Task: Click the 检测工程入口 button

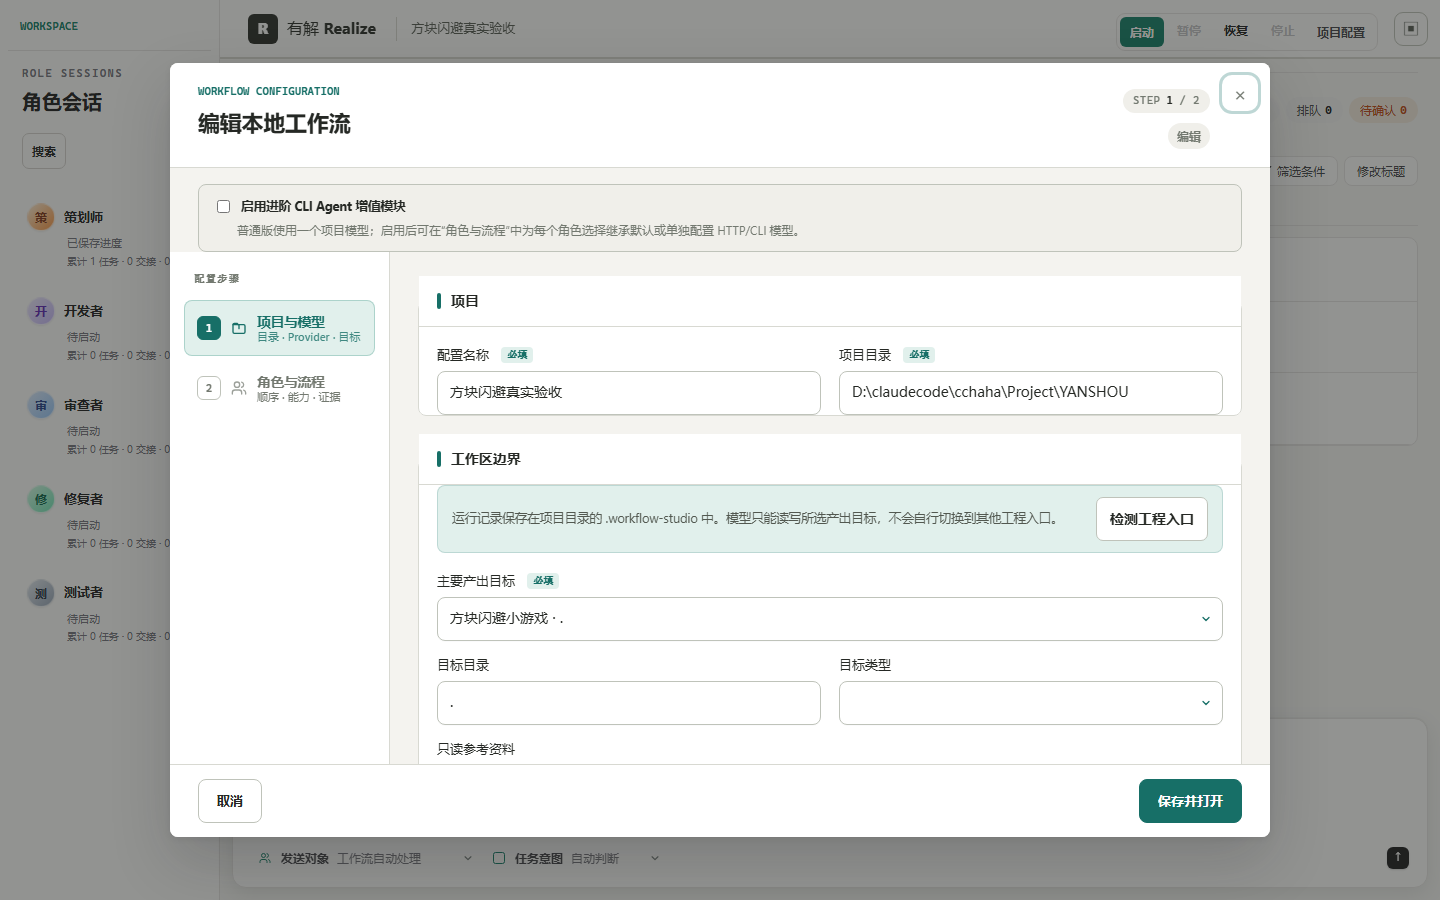Action: (1152, 519)
